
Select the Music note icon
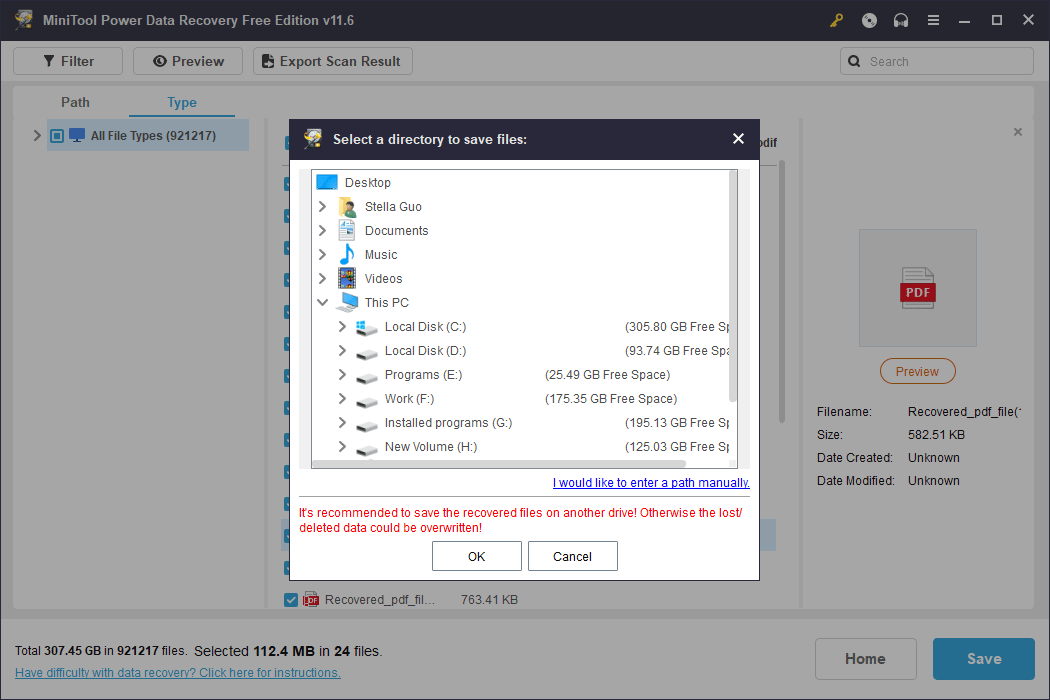click(347, 255)
